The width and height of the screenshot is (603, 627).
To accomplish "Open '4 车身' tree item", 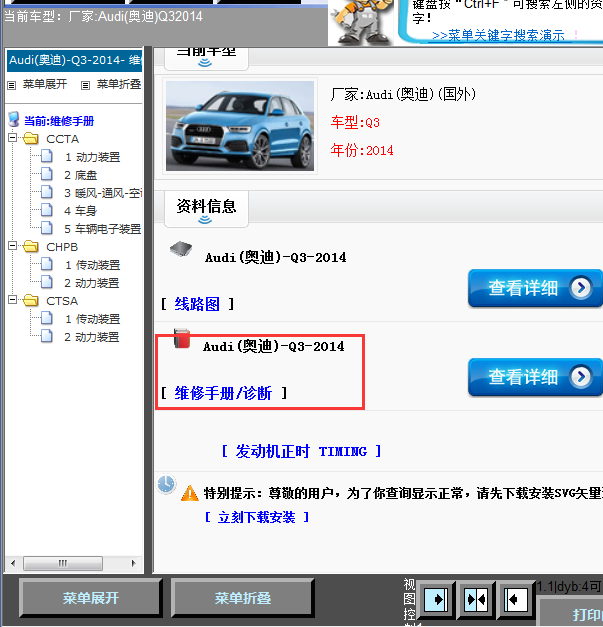I will click(81, 211).
